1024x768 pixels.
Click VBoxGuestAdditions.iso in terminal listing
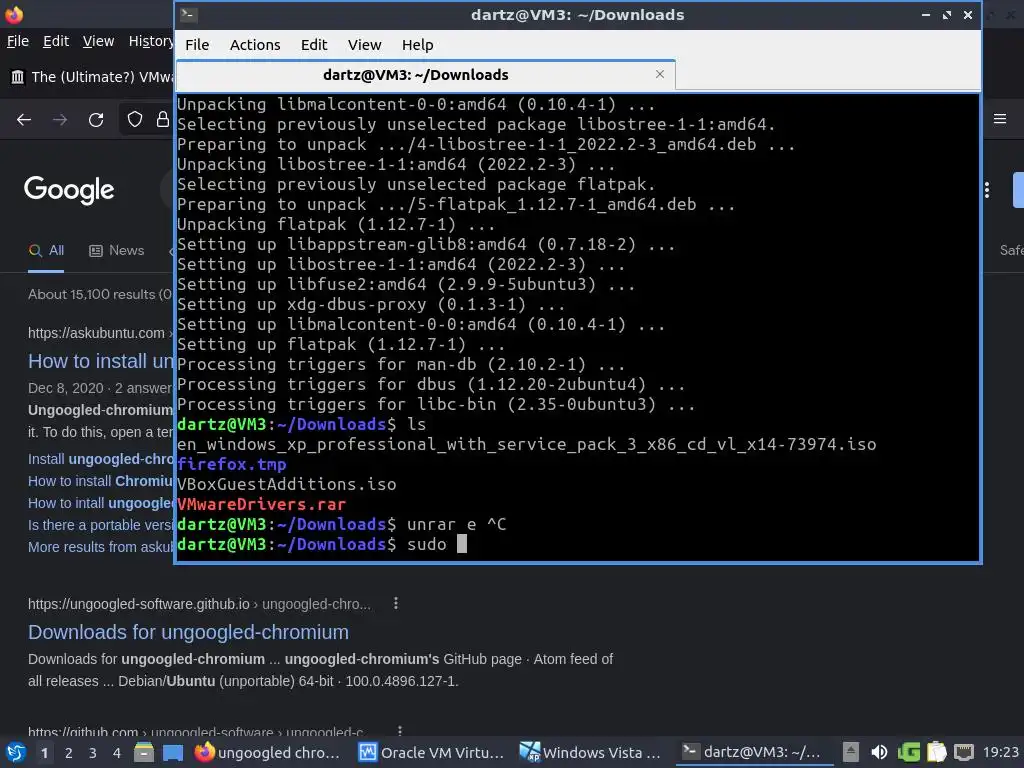pyautogui.click(x=287, y=484)
